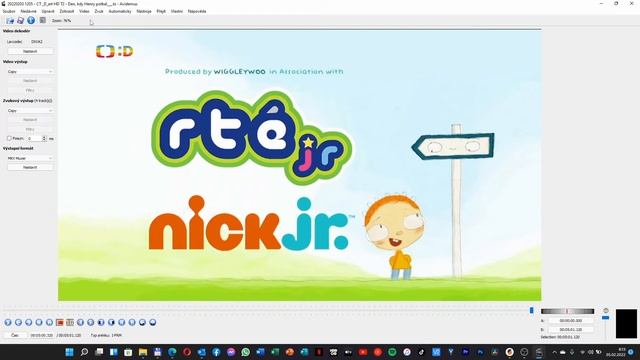Open the Vlastní menu
Viewport: 640px width, 360px height.
click(x=177, y=11)
